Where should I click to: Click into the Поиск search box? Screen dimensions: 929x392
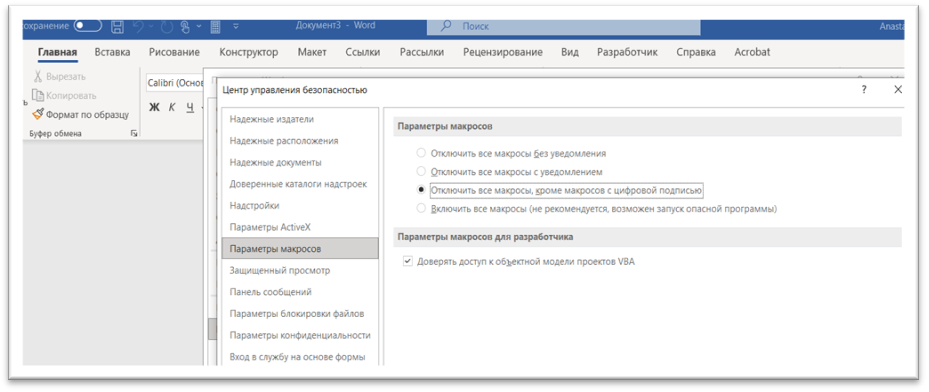563,27
